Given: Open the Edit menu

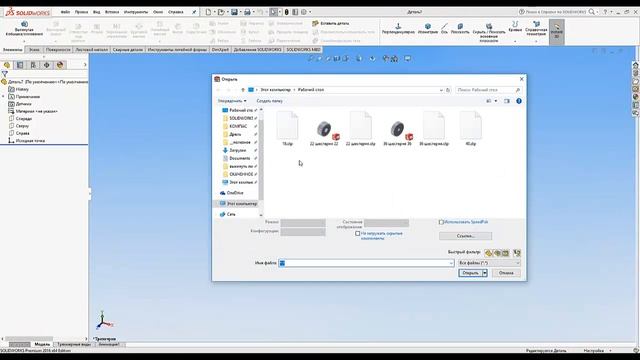Looking at the screenshot, I should coord(81,12).
